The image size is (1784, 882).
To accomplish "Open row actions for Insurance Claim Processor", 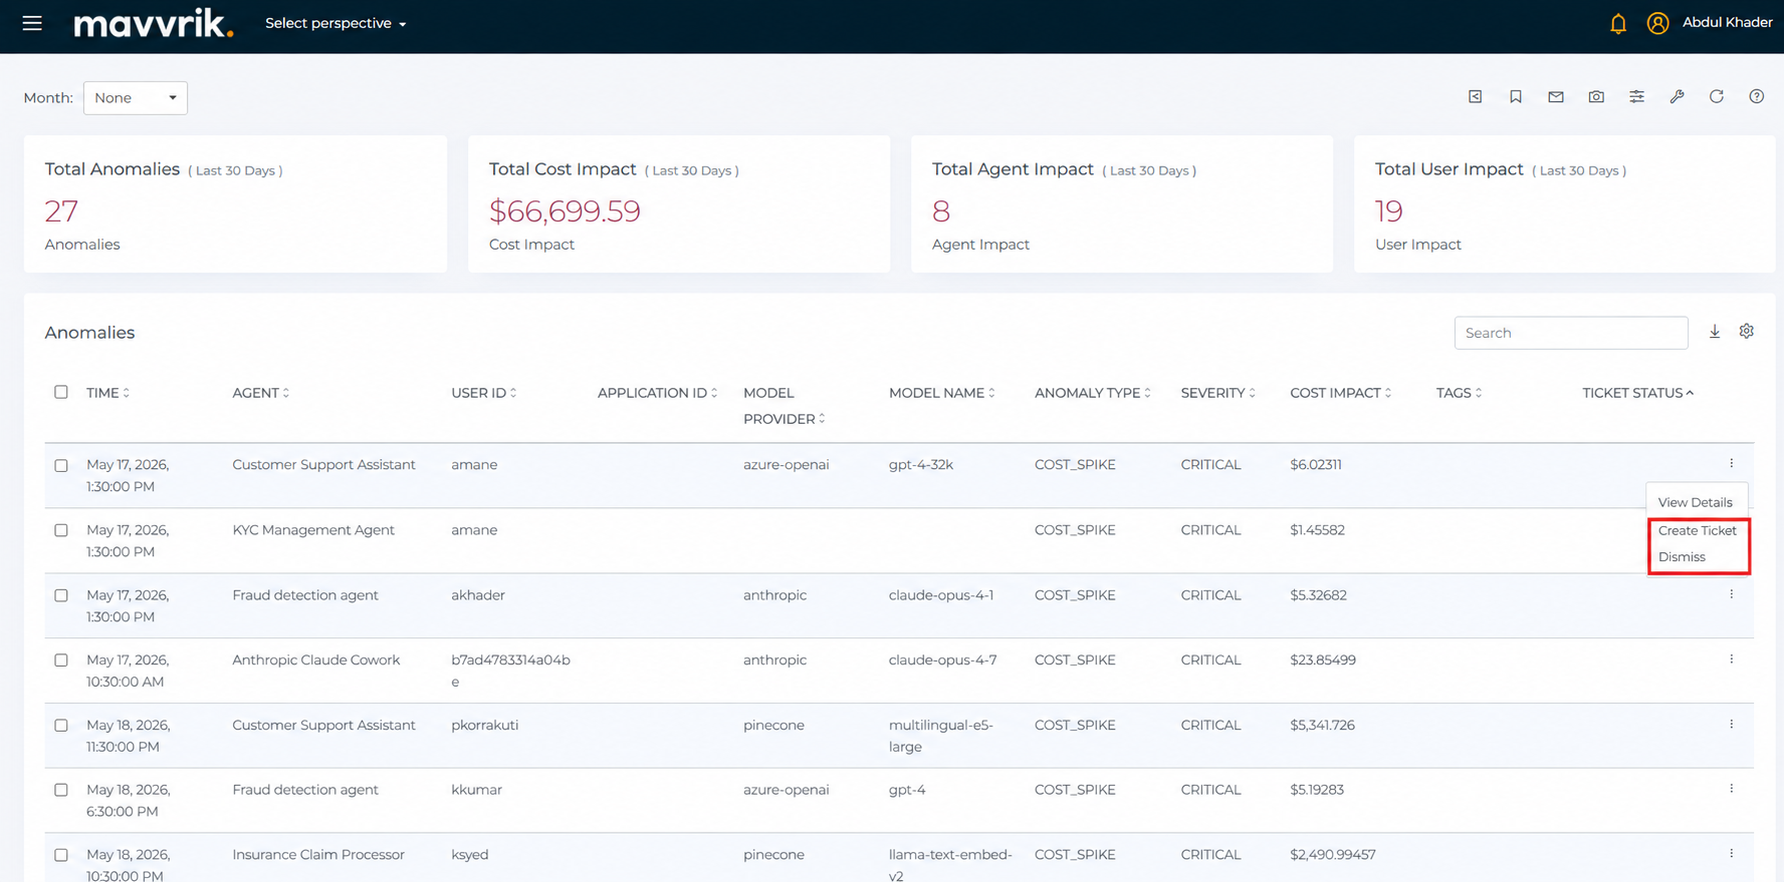I will click(x=1731, y=854).
